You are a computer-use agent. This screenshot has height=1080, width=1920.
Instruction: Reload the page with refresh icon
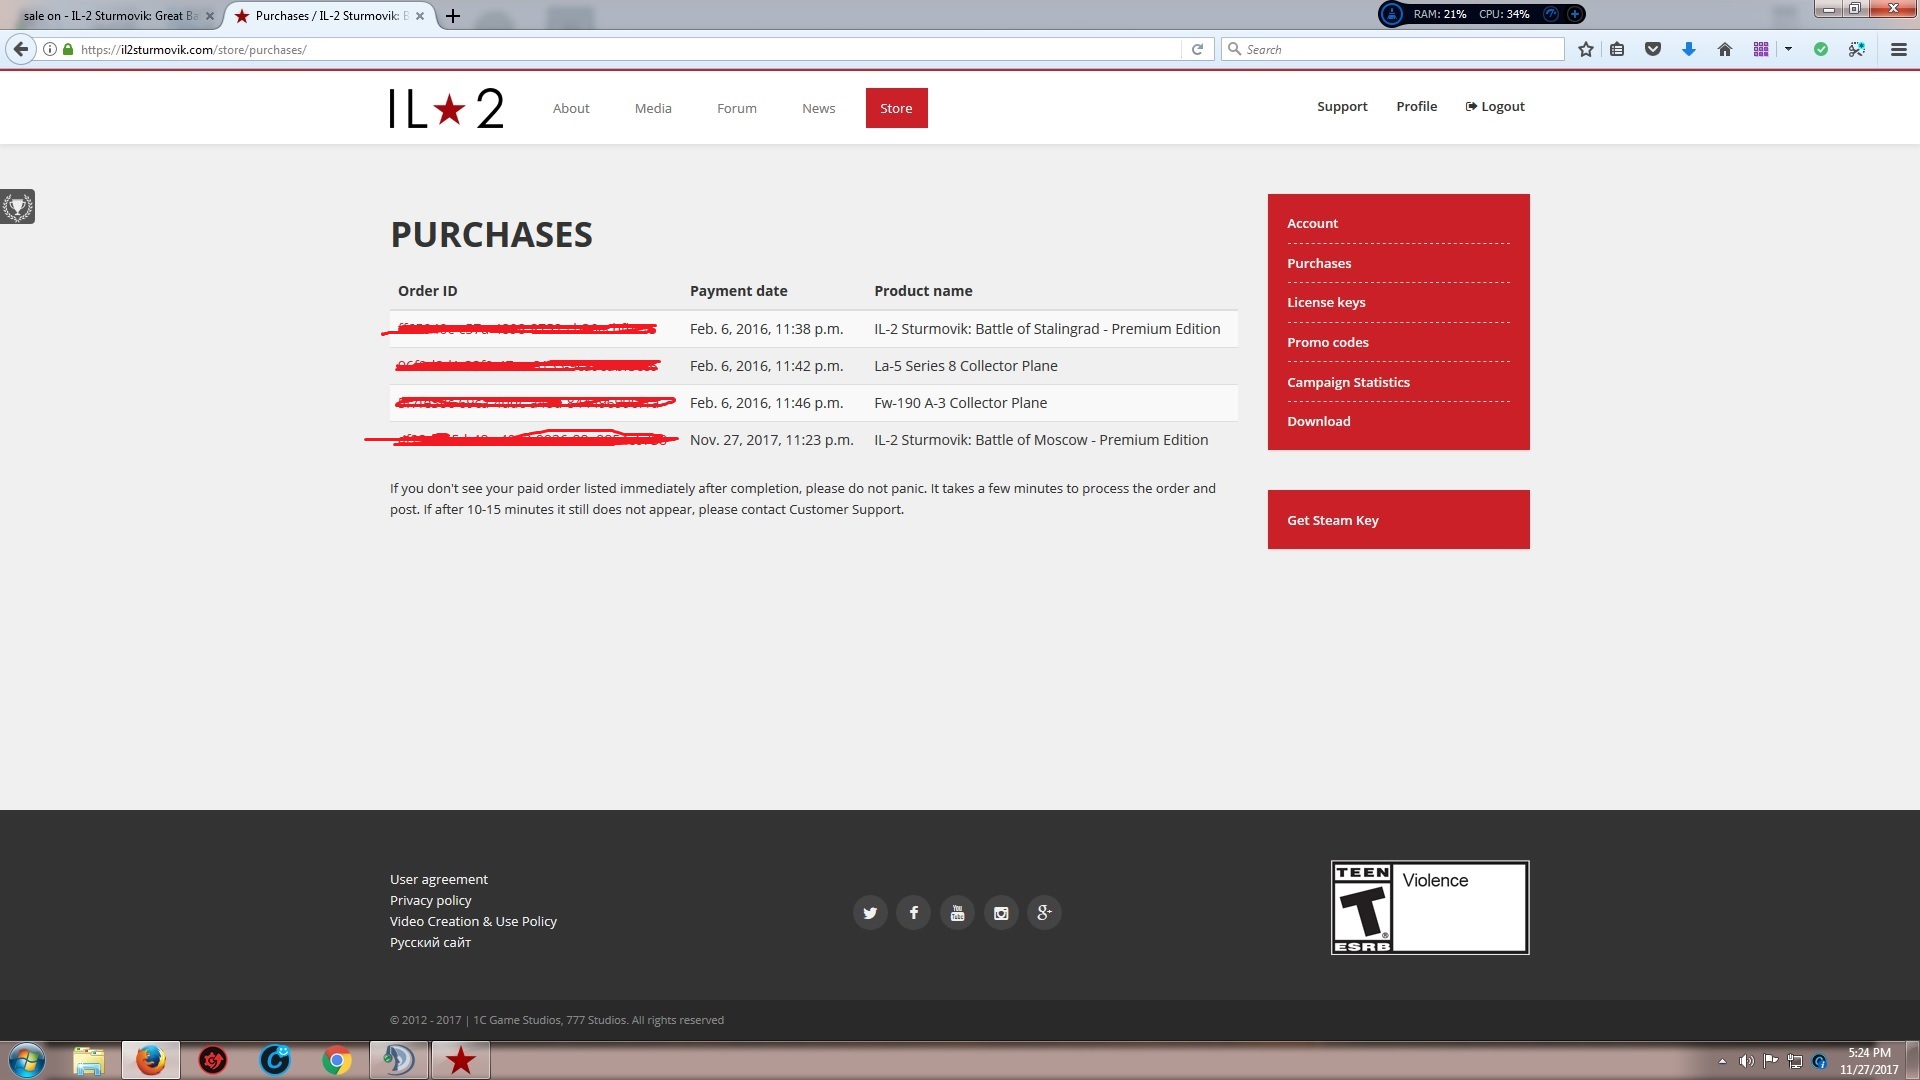1197,49
